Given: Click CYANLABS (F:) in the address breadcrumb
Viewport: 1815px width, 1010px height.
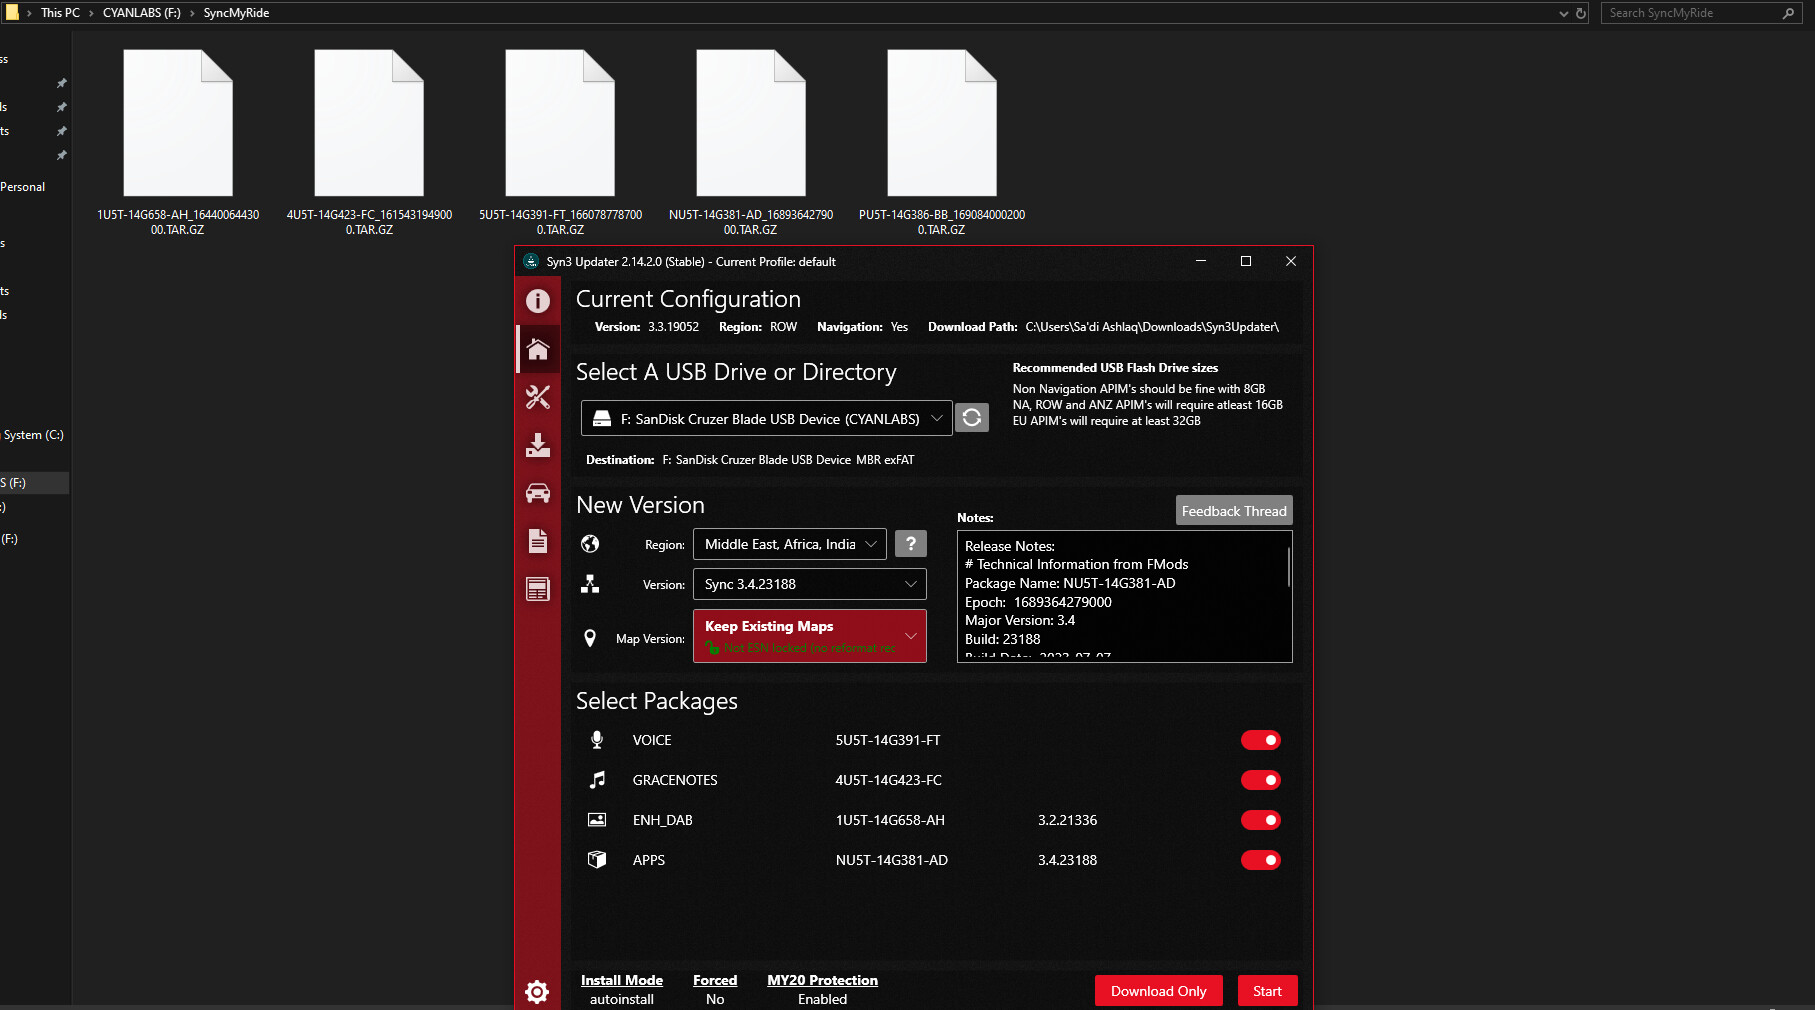Looking at the screenshot, I should 141,13.
